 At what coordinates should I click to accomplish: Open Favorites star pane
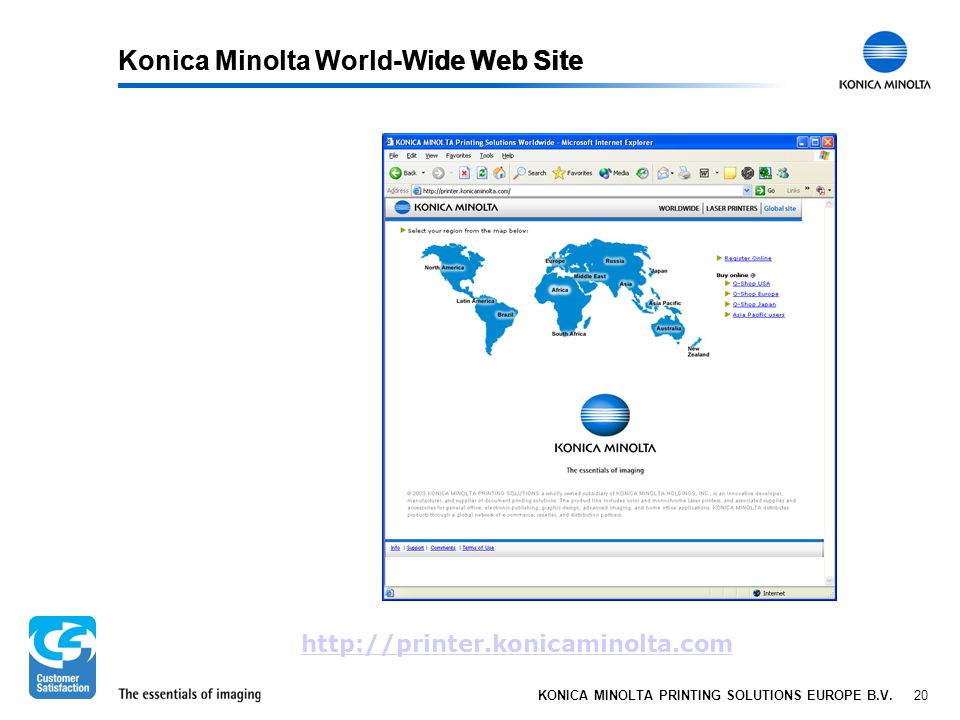click(x=572, y=173)
